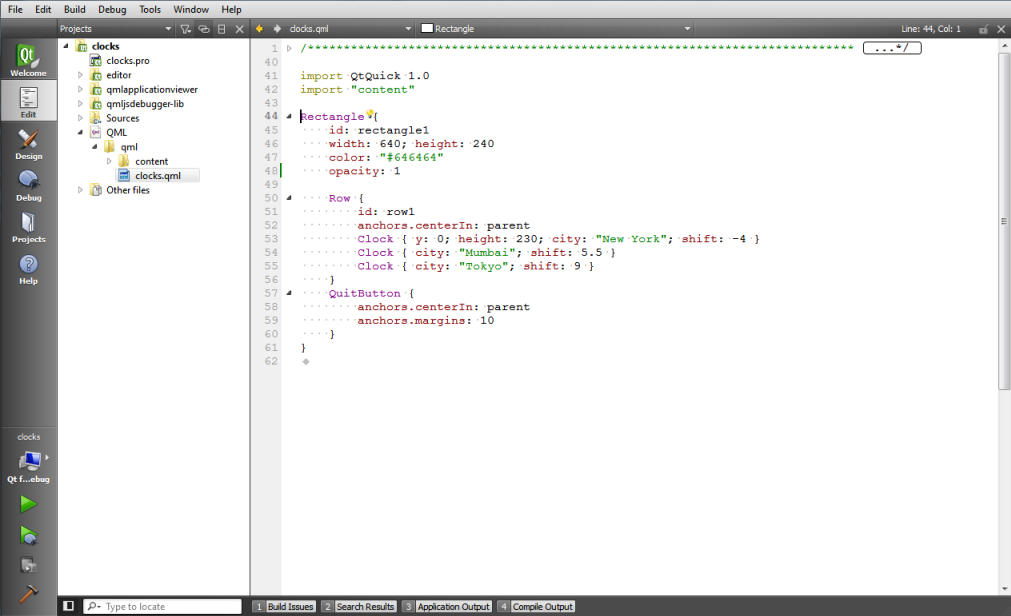Expand the Sources folder

pos(80,118)
